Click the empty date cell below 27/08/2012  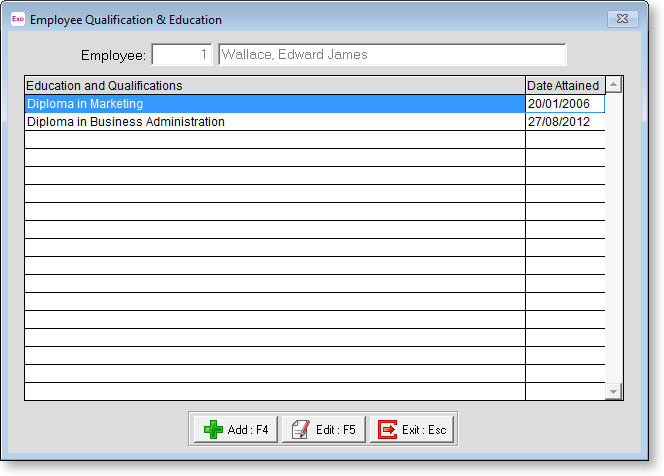(x=564, y=140)
